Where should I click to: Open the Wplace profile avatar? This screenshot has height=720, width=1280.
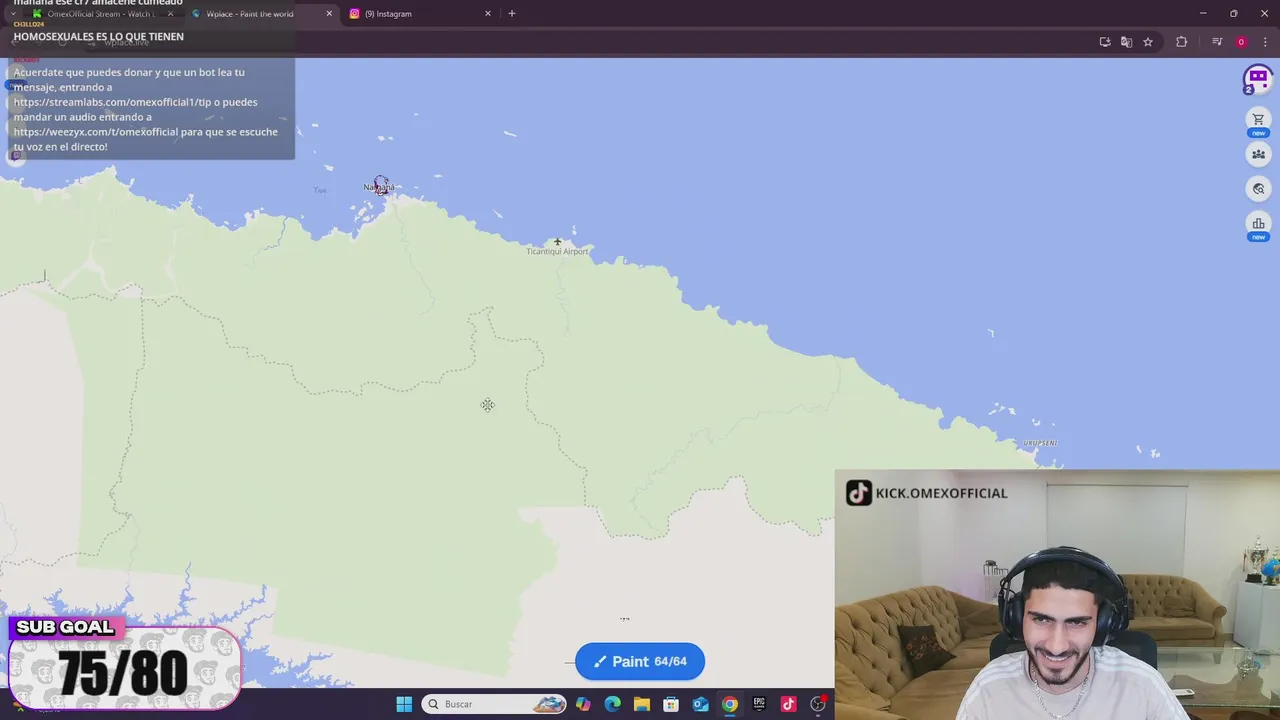click(x=1257, y=78)
